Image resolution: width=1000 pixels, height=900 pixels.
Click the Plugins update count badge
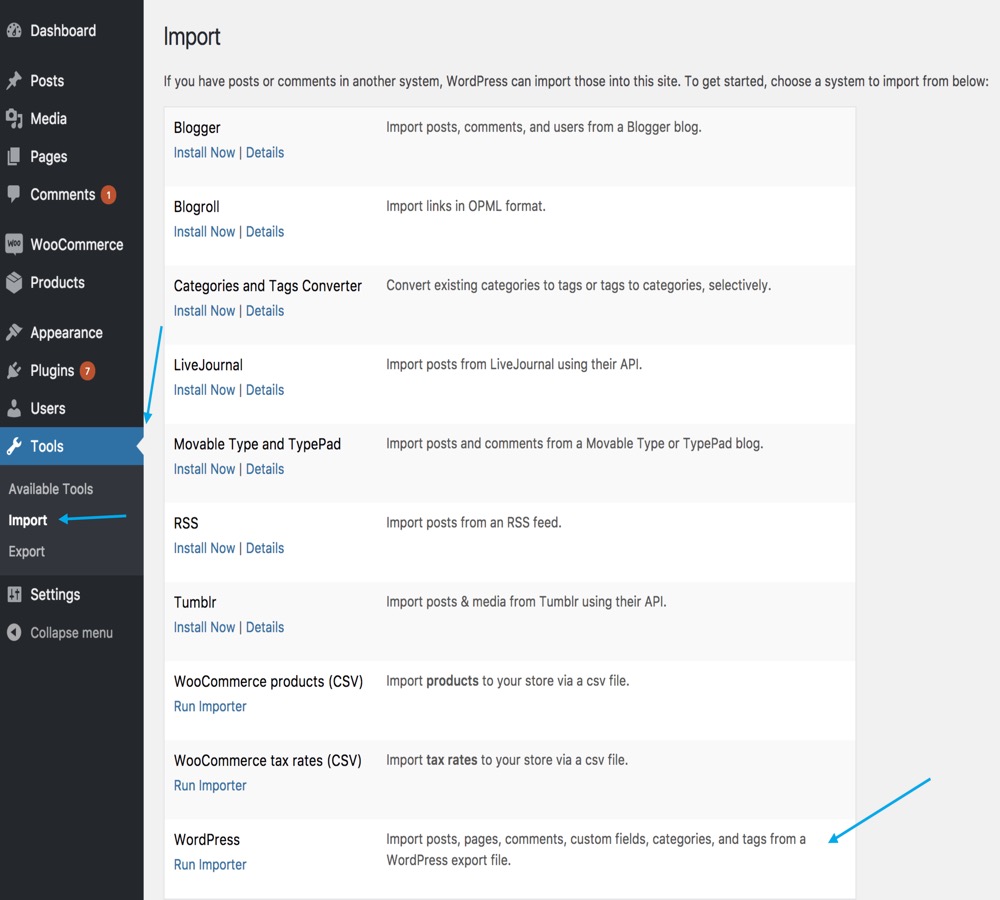click(87, 371)
